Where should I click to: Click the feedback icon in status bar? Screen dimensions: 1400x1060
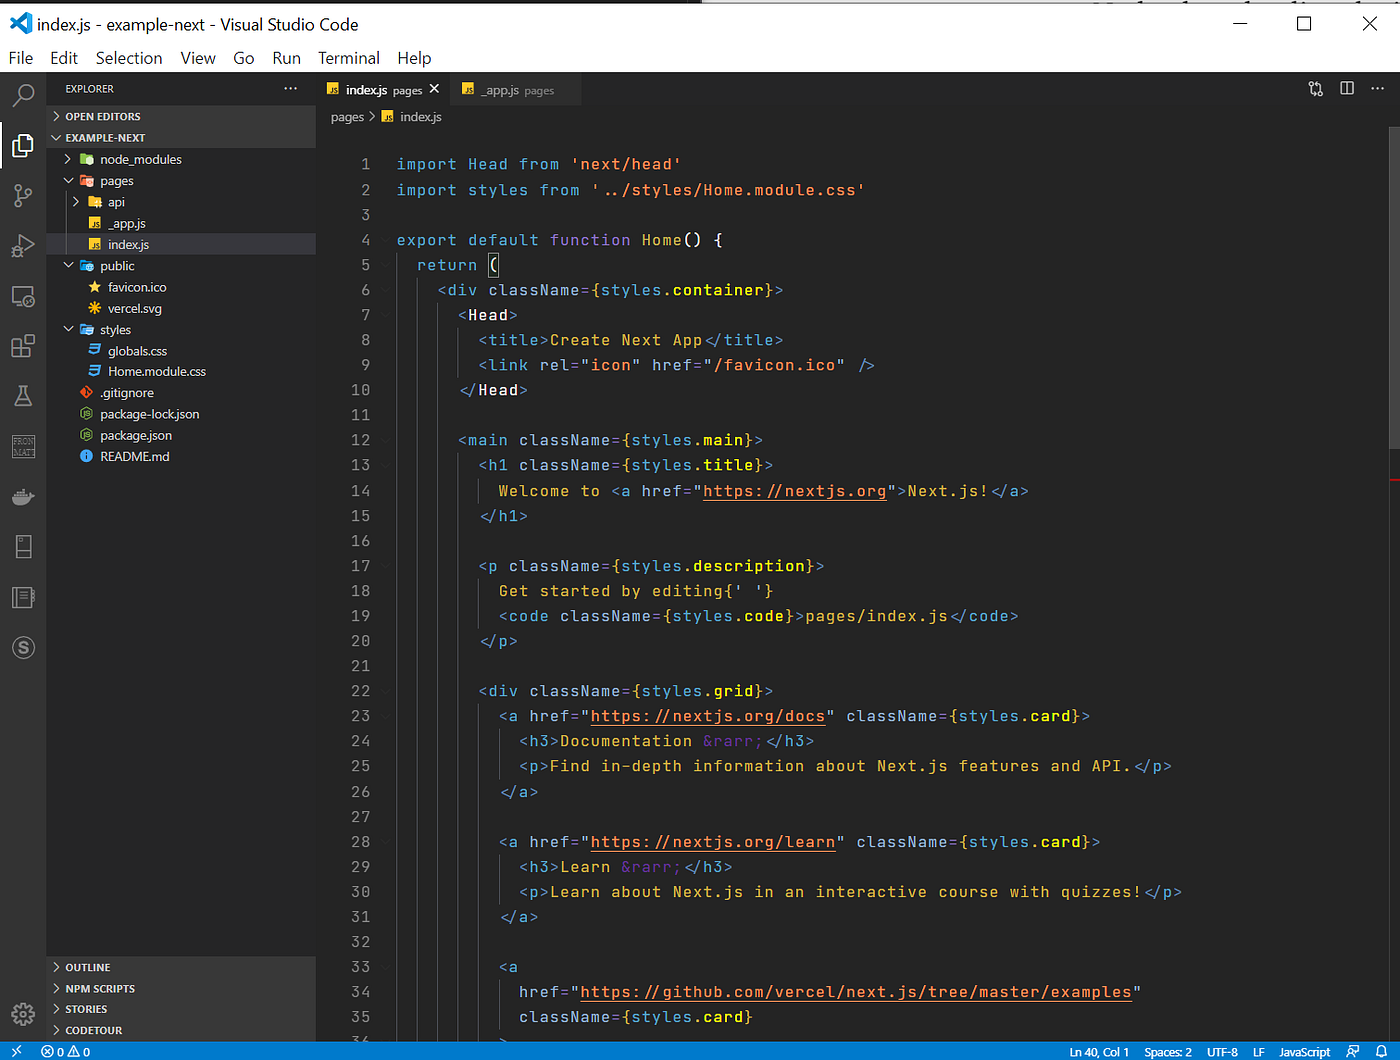coord(1353,1051)
